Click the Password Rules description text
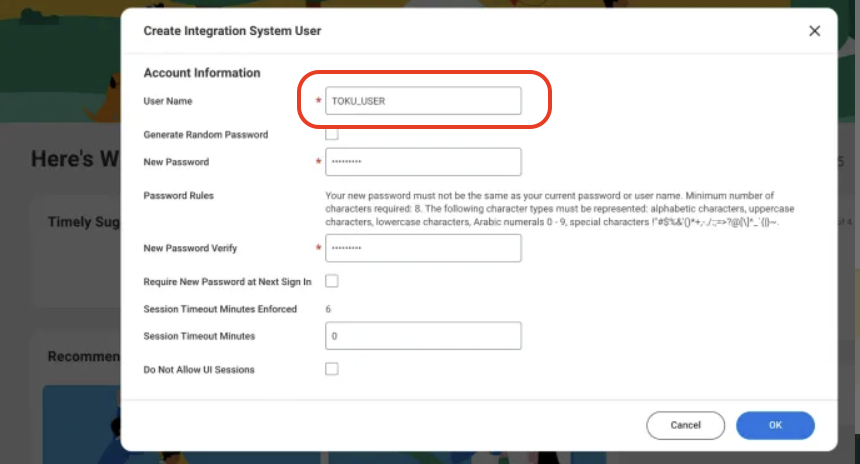This screenshot has height=464, width=860. tap(559, 209)
